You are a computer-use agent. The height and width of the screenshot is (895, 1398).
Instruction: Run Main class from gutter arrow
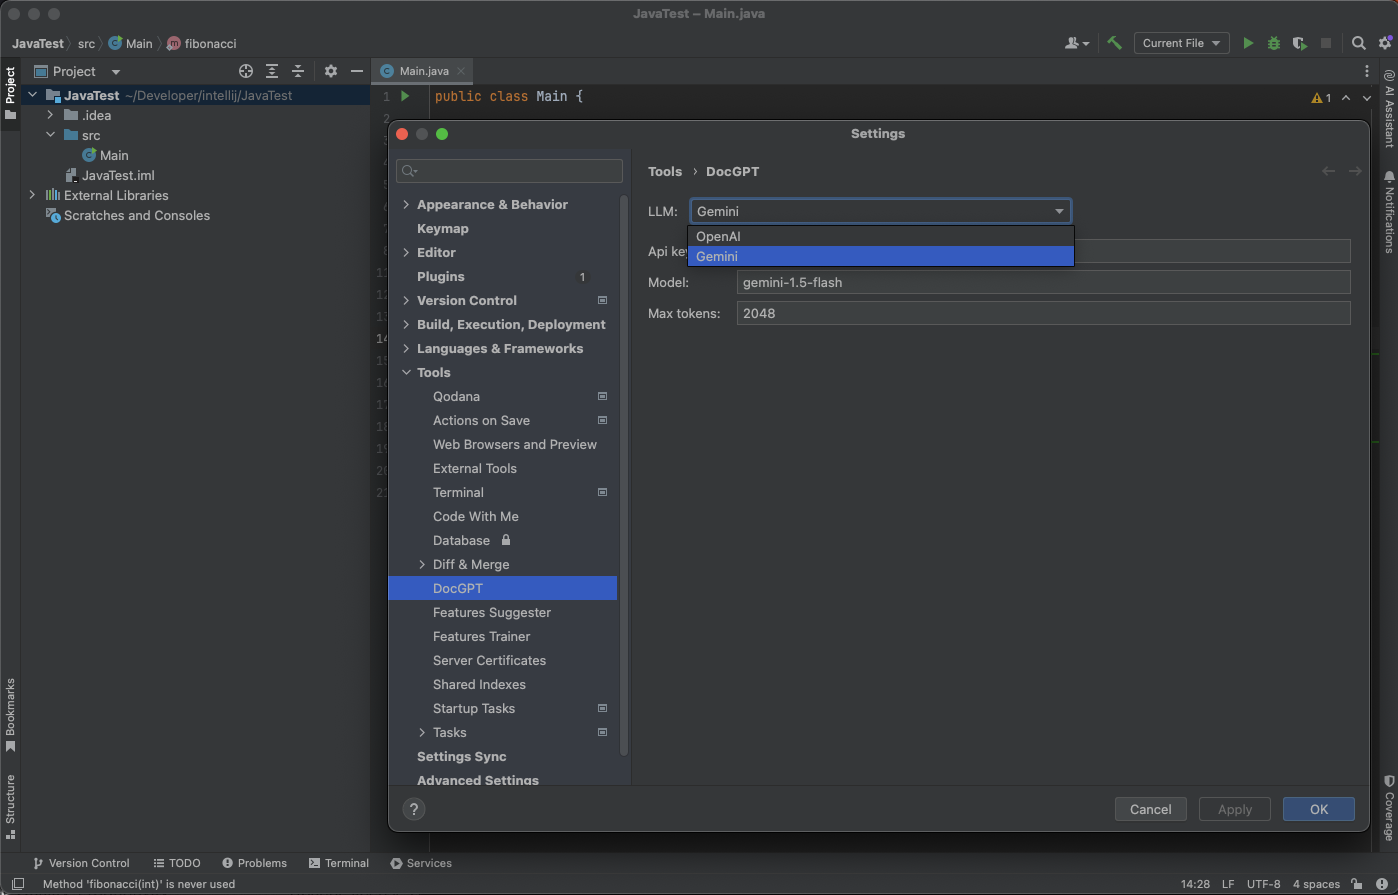[405, 96]
